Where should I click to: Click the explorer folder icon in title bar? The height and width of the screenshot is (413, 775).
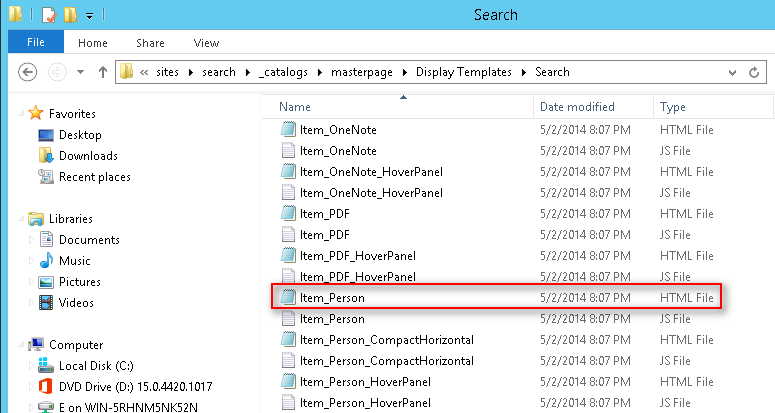[x=16, y=14]
